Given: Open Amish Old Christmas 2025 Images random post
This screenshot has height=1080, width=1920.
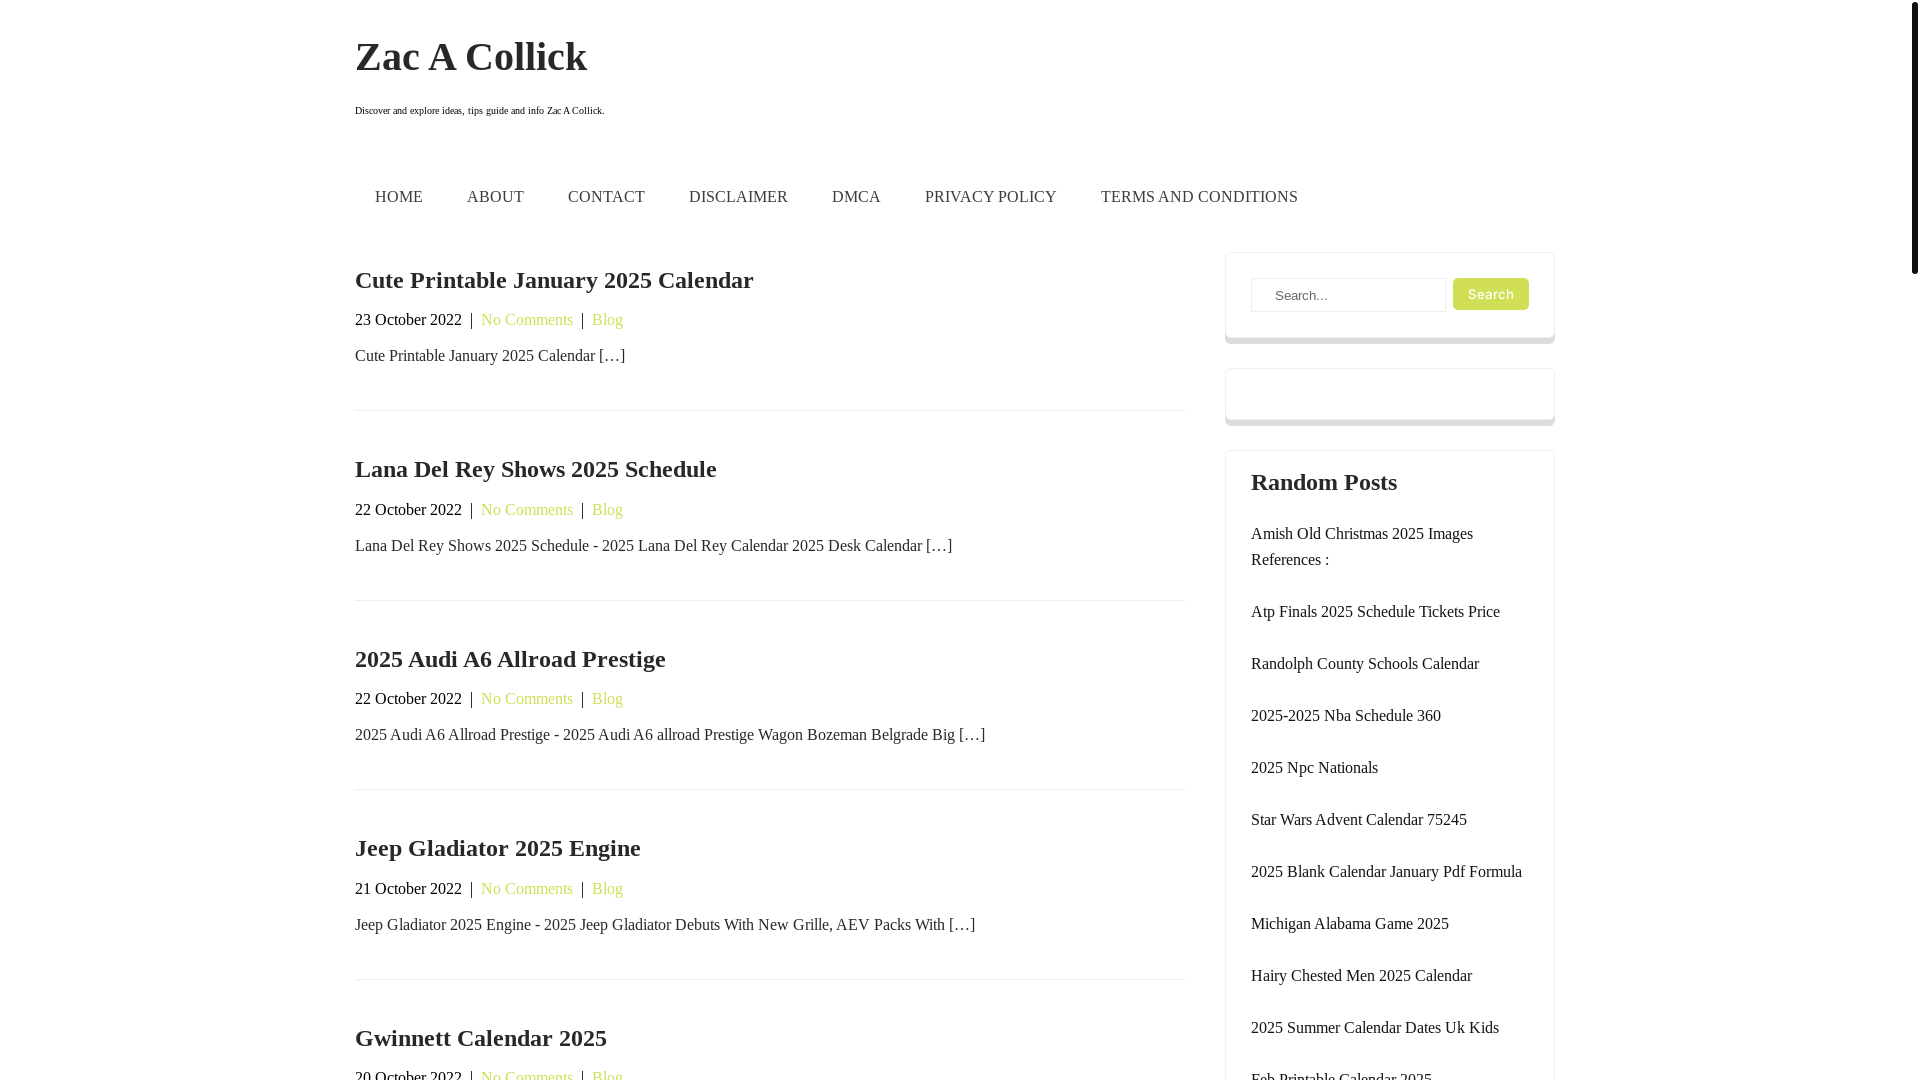Looking at the screenshot, I should 1362,547.
